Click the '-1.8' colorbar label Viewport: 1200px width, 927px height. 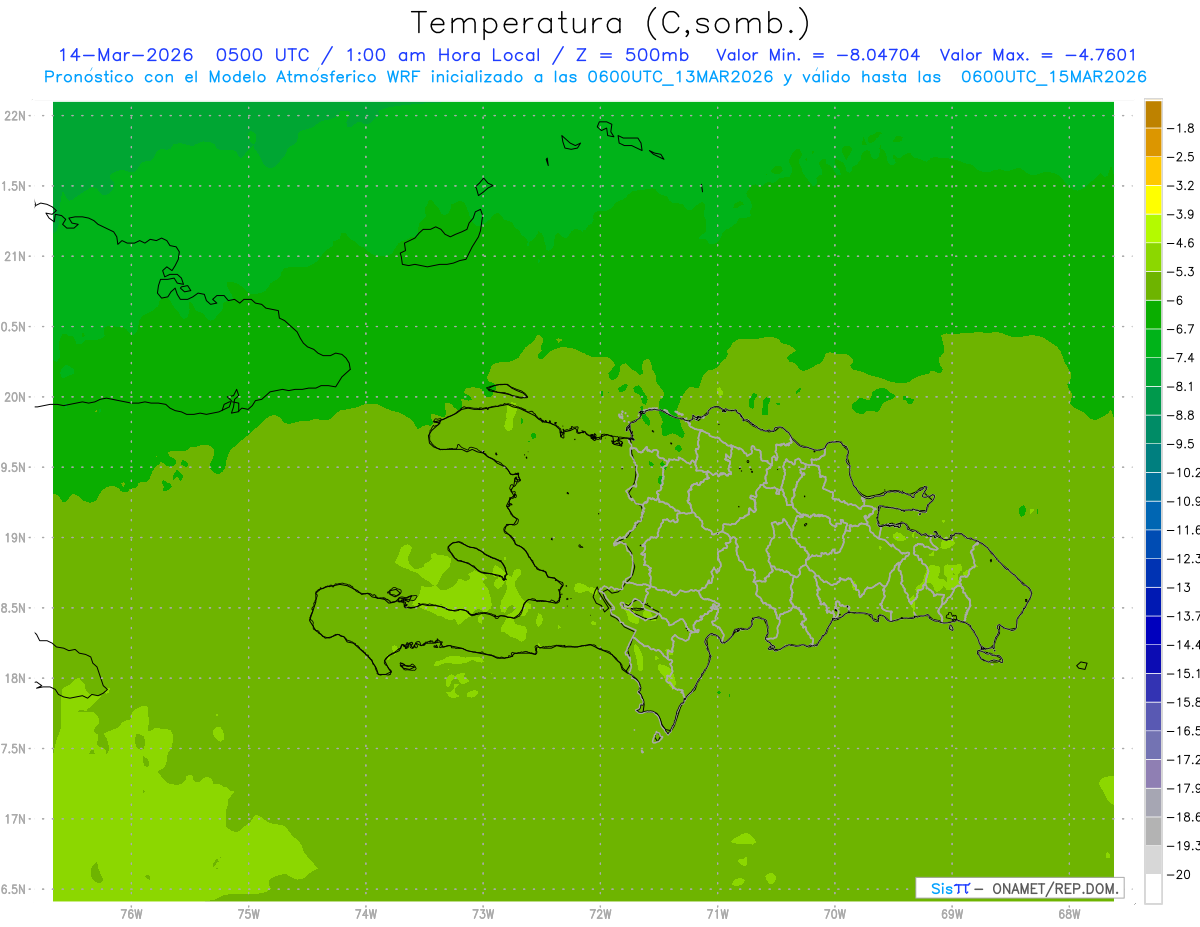(1182, 128)
